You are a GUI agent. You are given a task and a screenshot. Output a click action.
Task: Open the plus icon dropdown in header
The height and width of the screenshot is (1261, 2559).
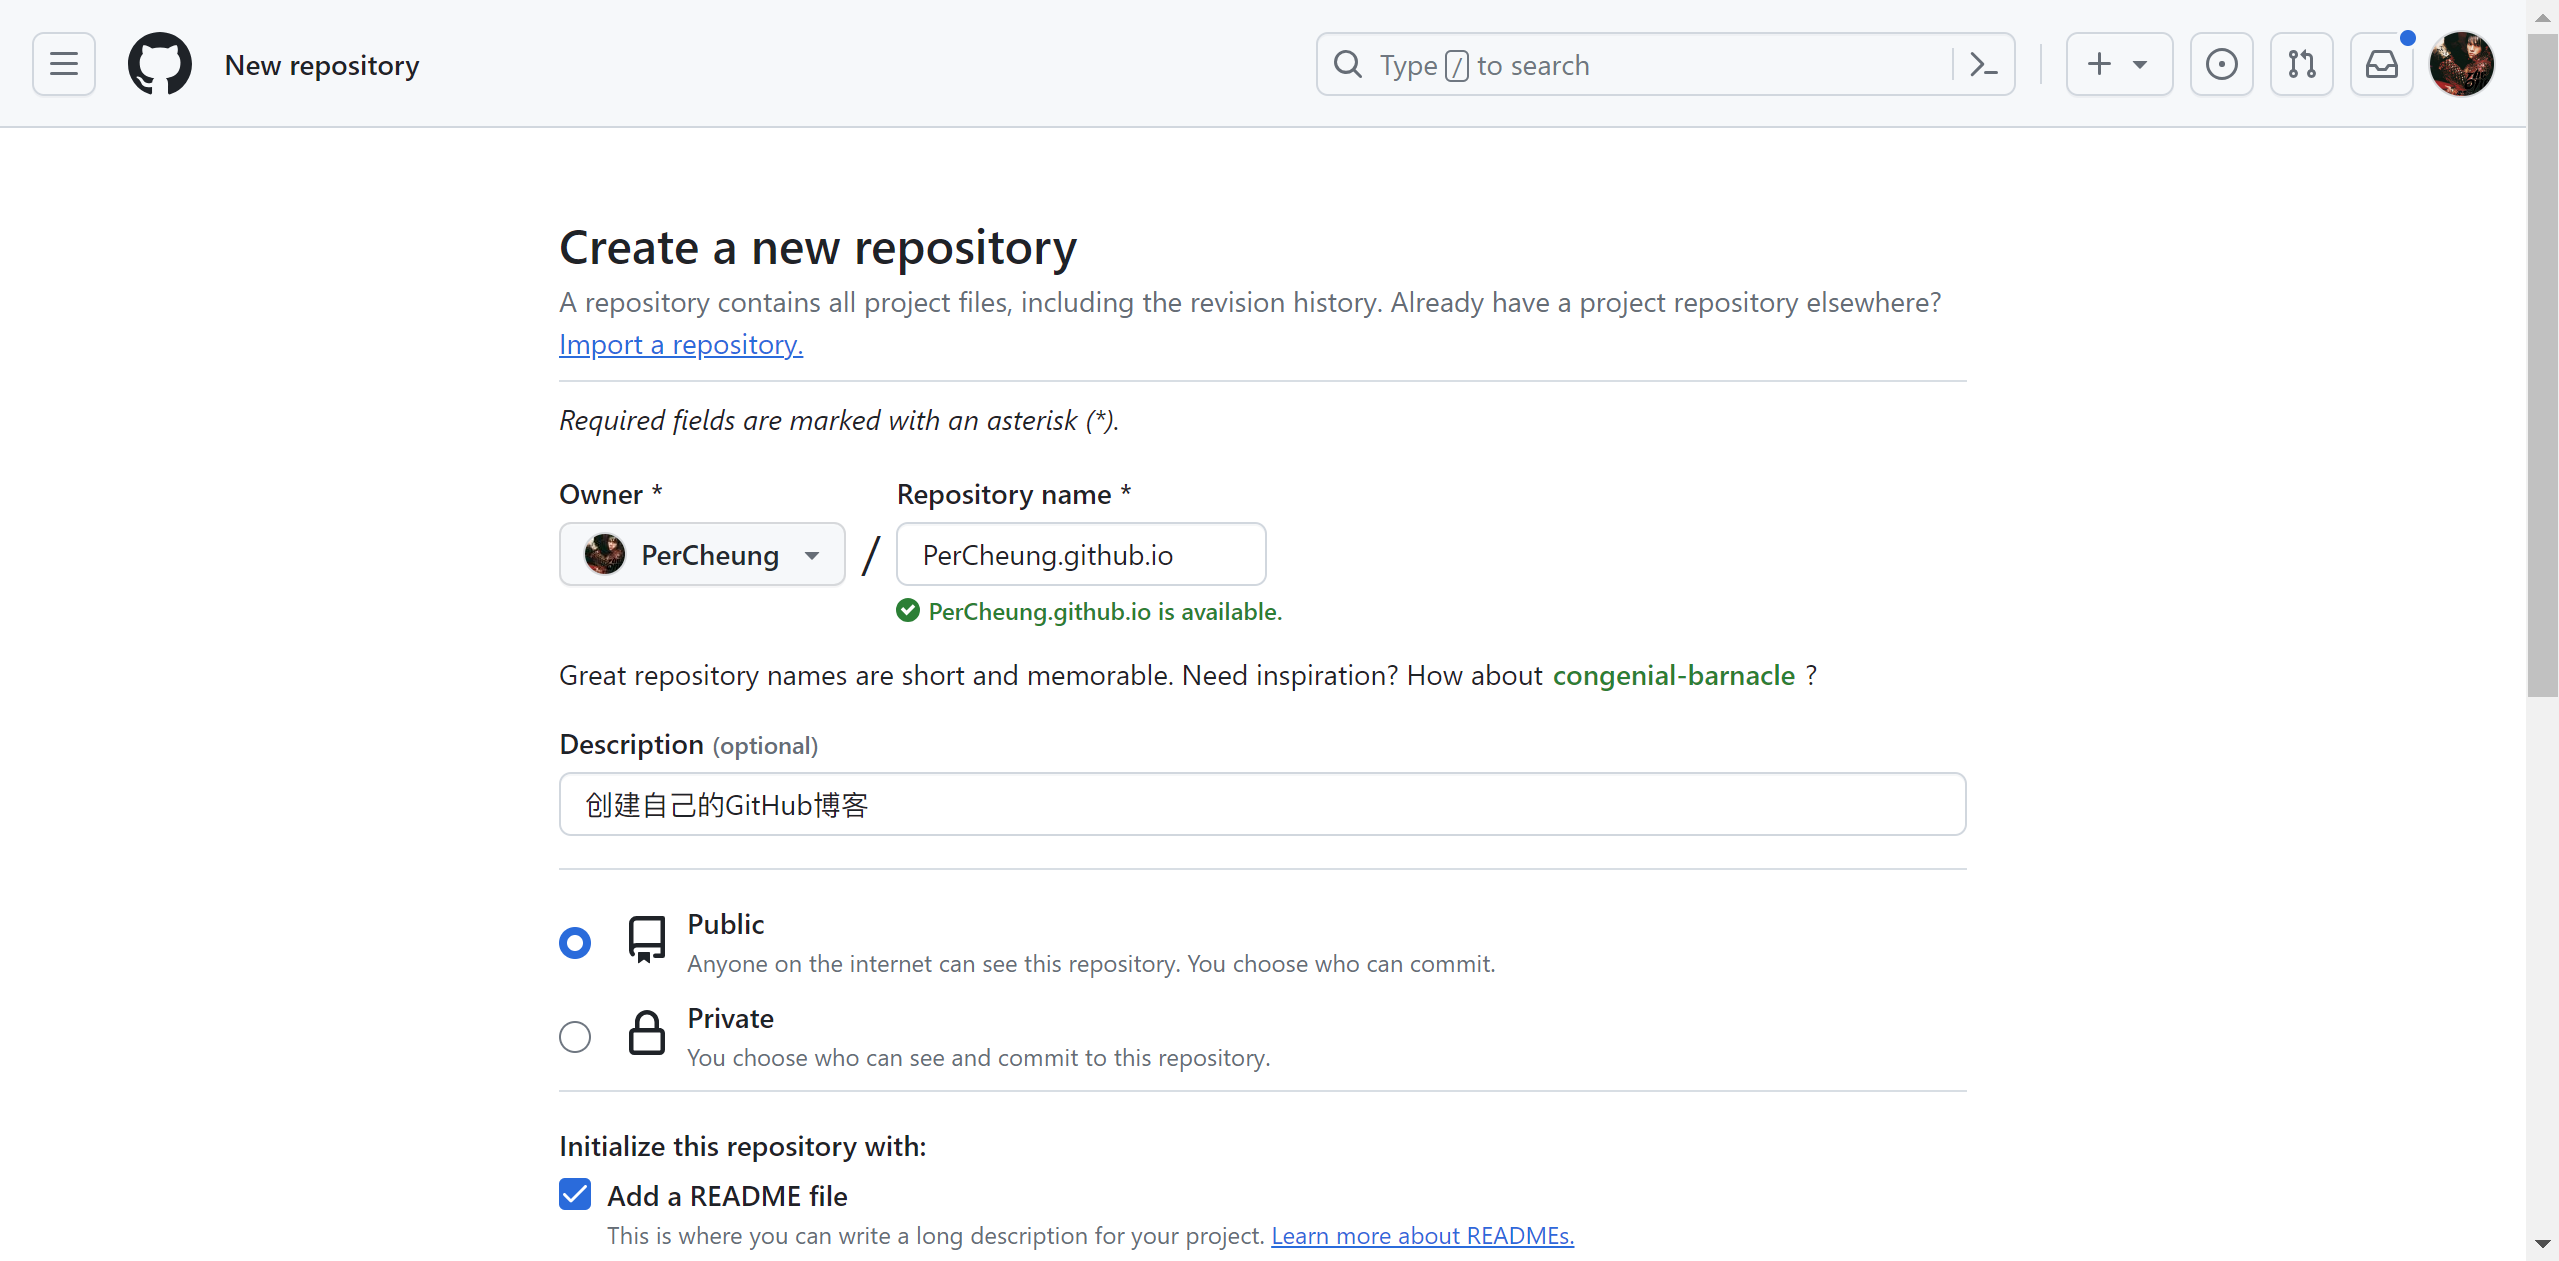point(2100,64)
